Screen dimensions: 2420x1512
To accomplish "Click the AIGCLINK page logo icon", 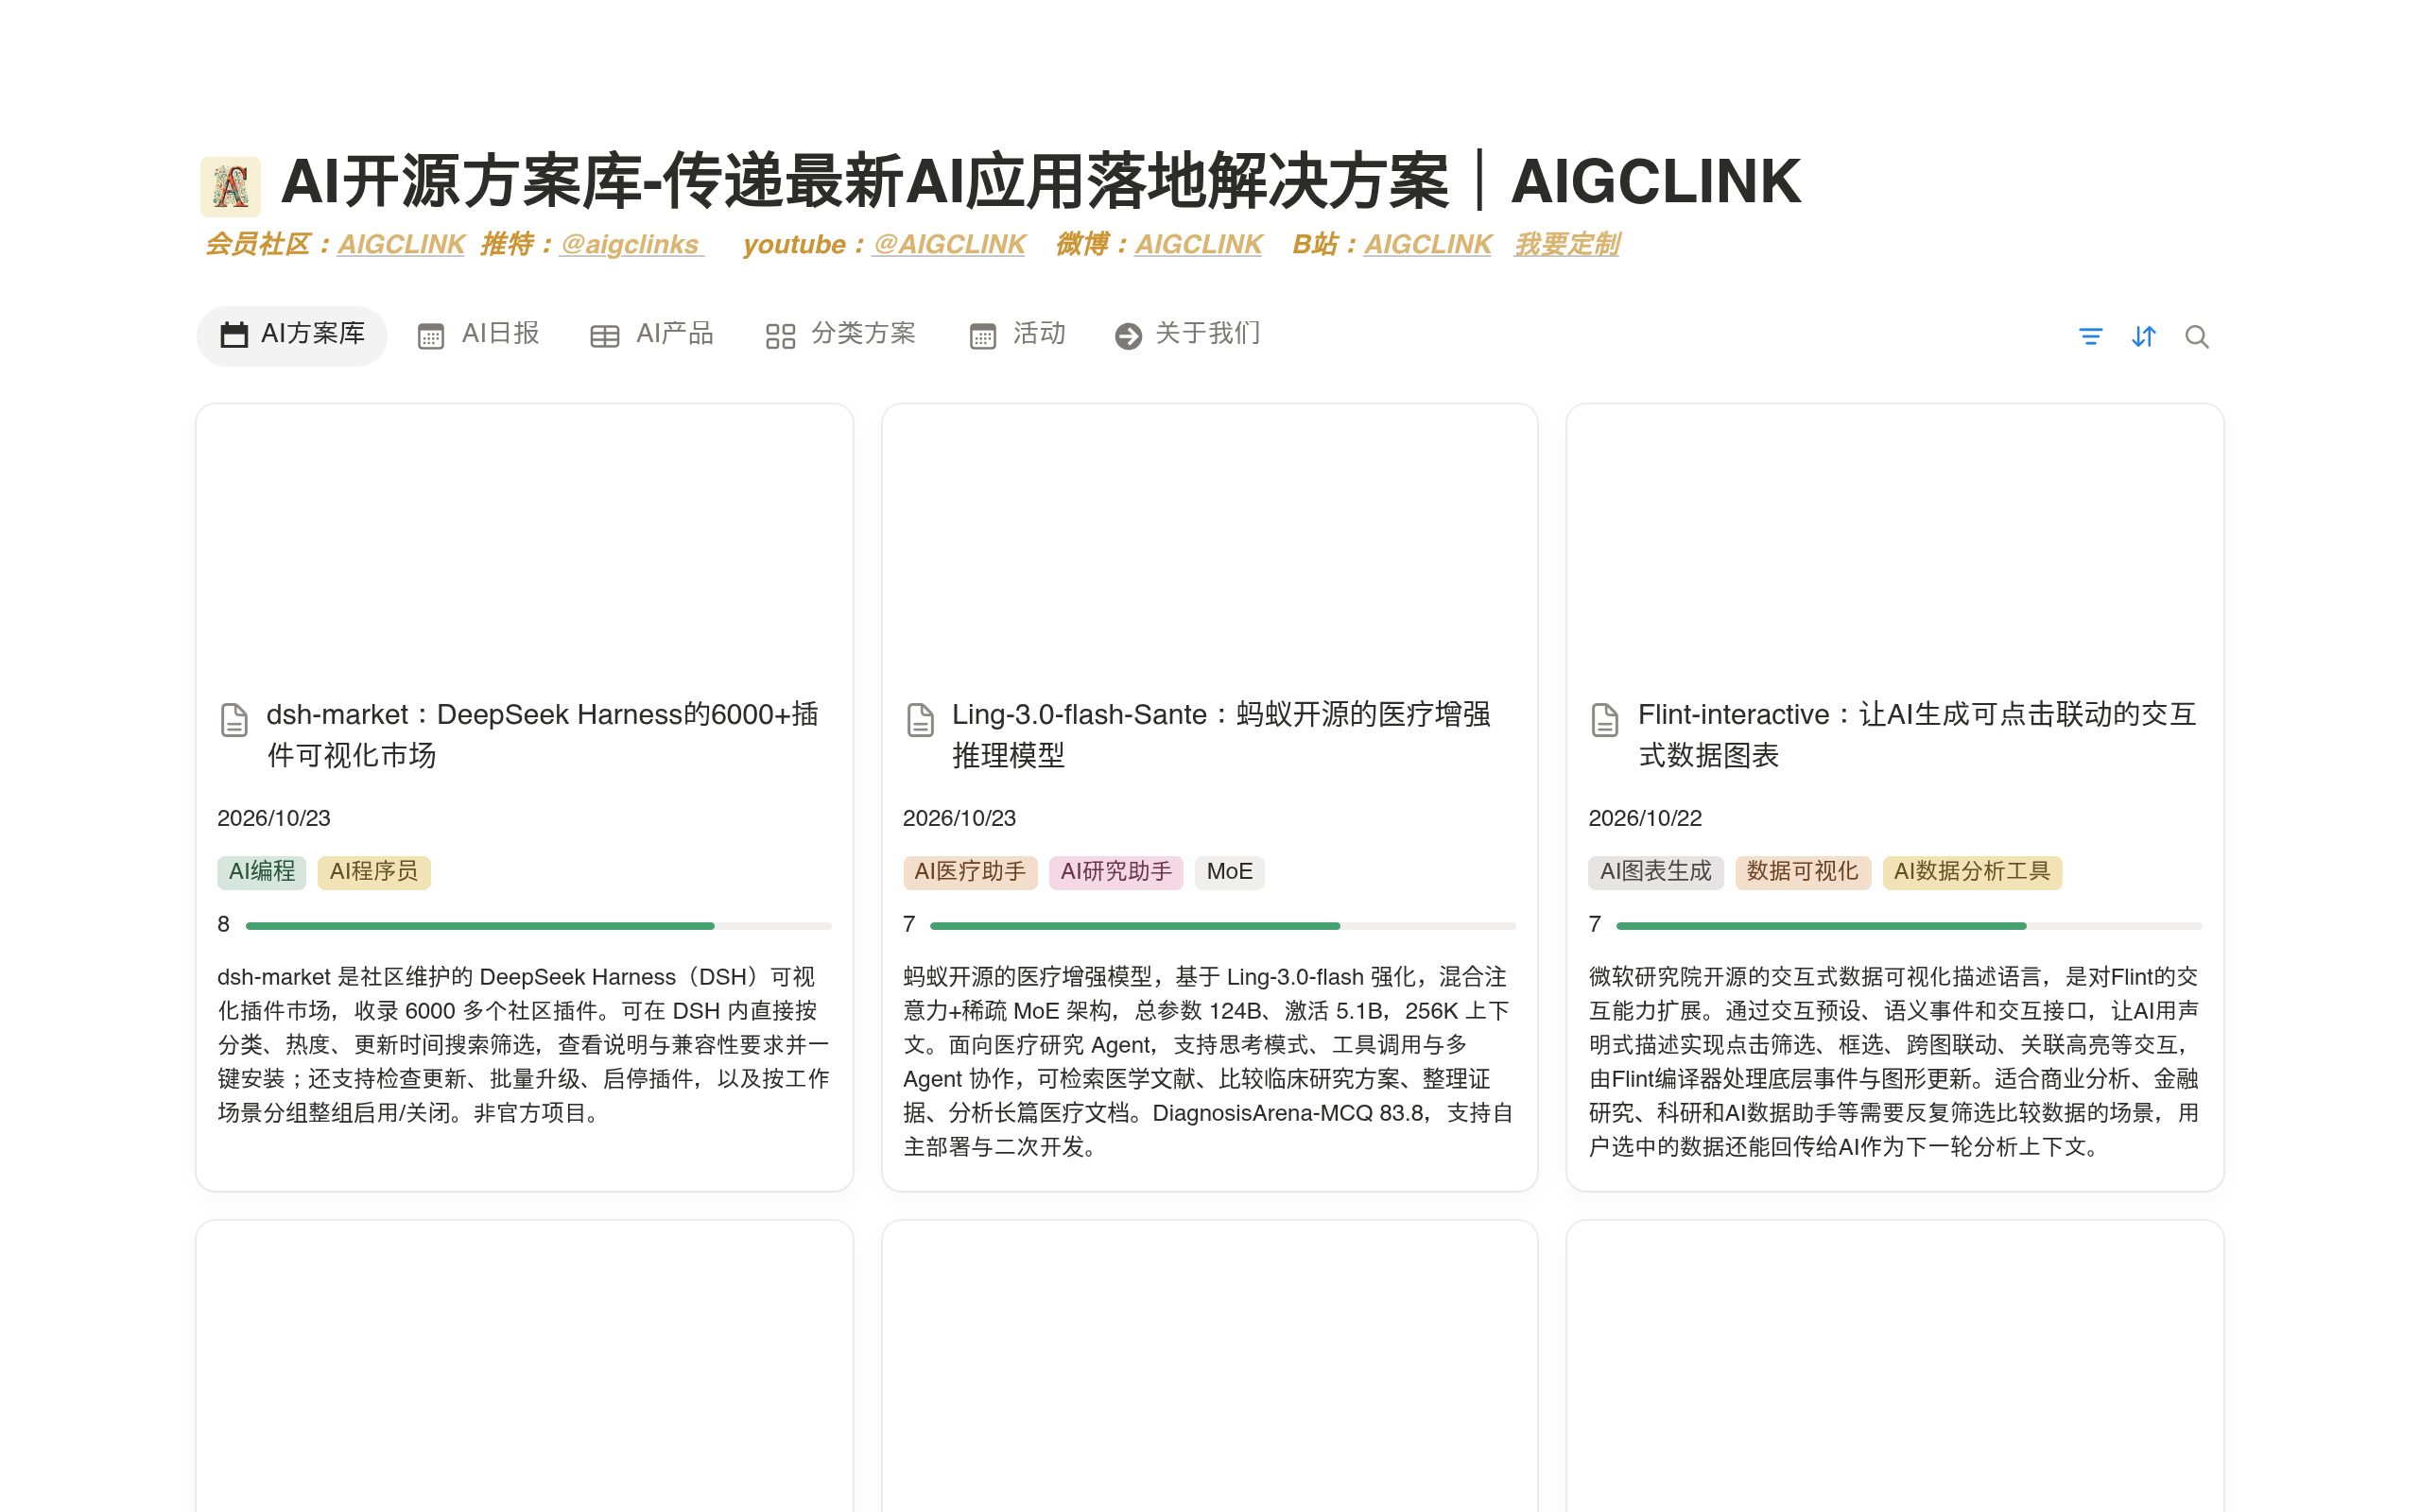I will [x=230, y=186].
